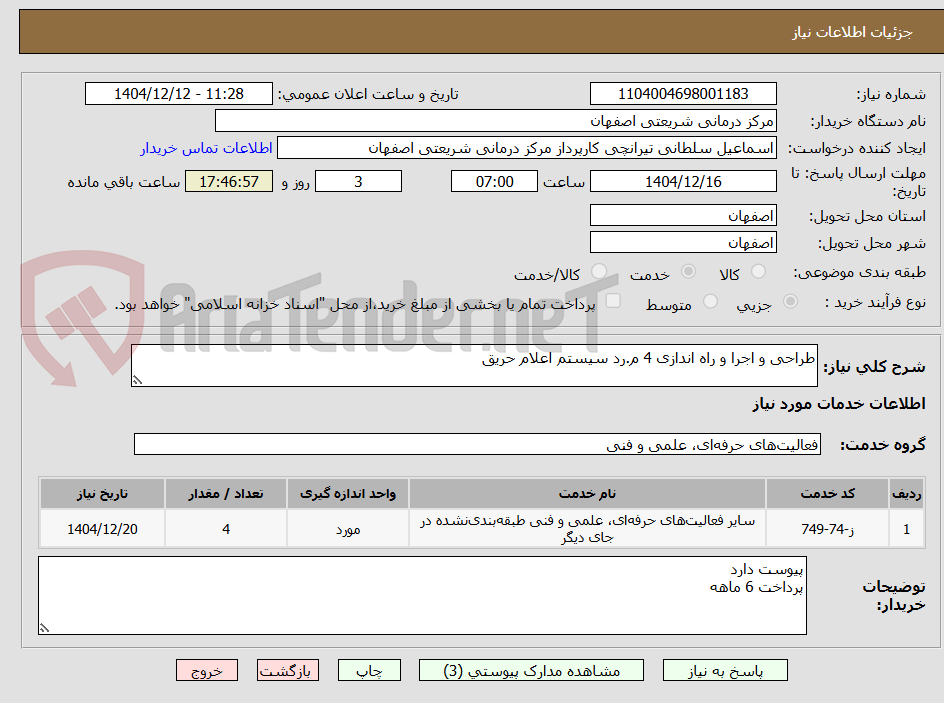The image size is (944, 703).
Task: Click the remaining days field showing 3
Action: coord(358,181)
